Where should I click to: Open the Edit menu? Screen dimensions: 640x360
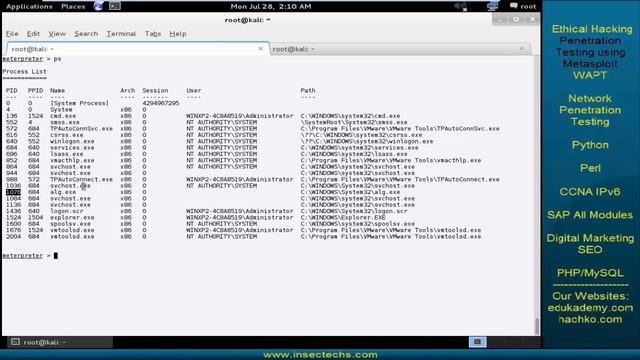33,33
